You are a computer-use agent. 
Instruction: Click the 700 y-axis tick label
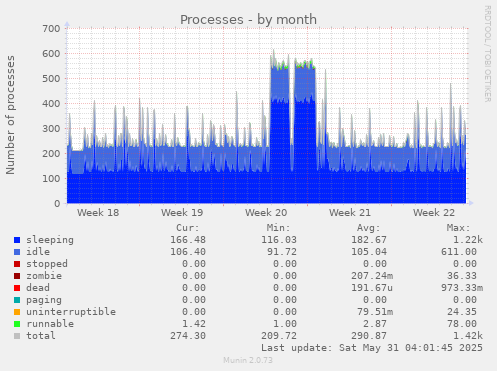(x=51, y=29)
